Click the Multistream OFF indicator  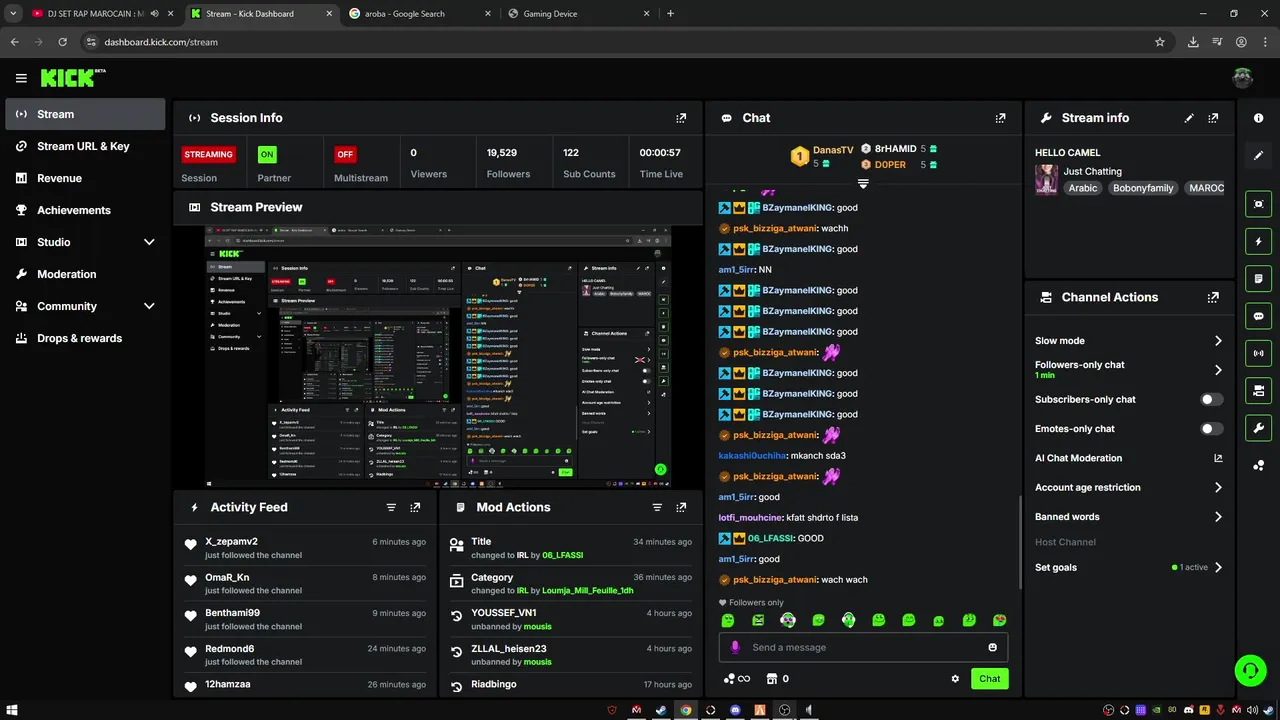(x=345, y=154)
